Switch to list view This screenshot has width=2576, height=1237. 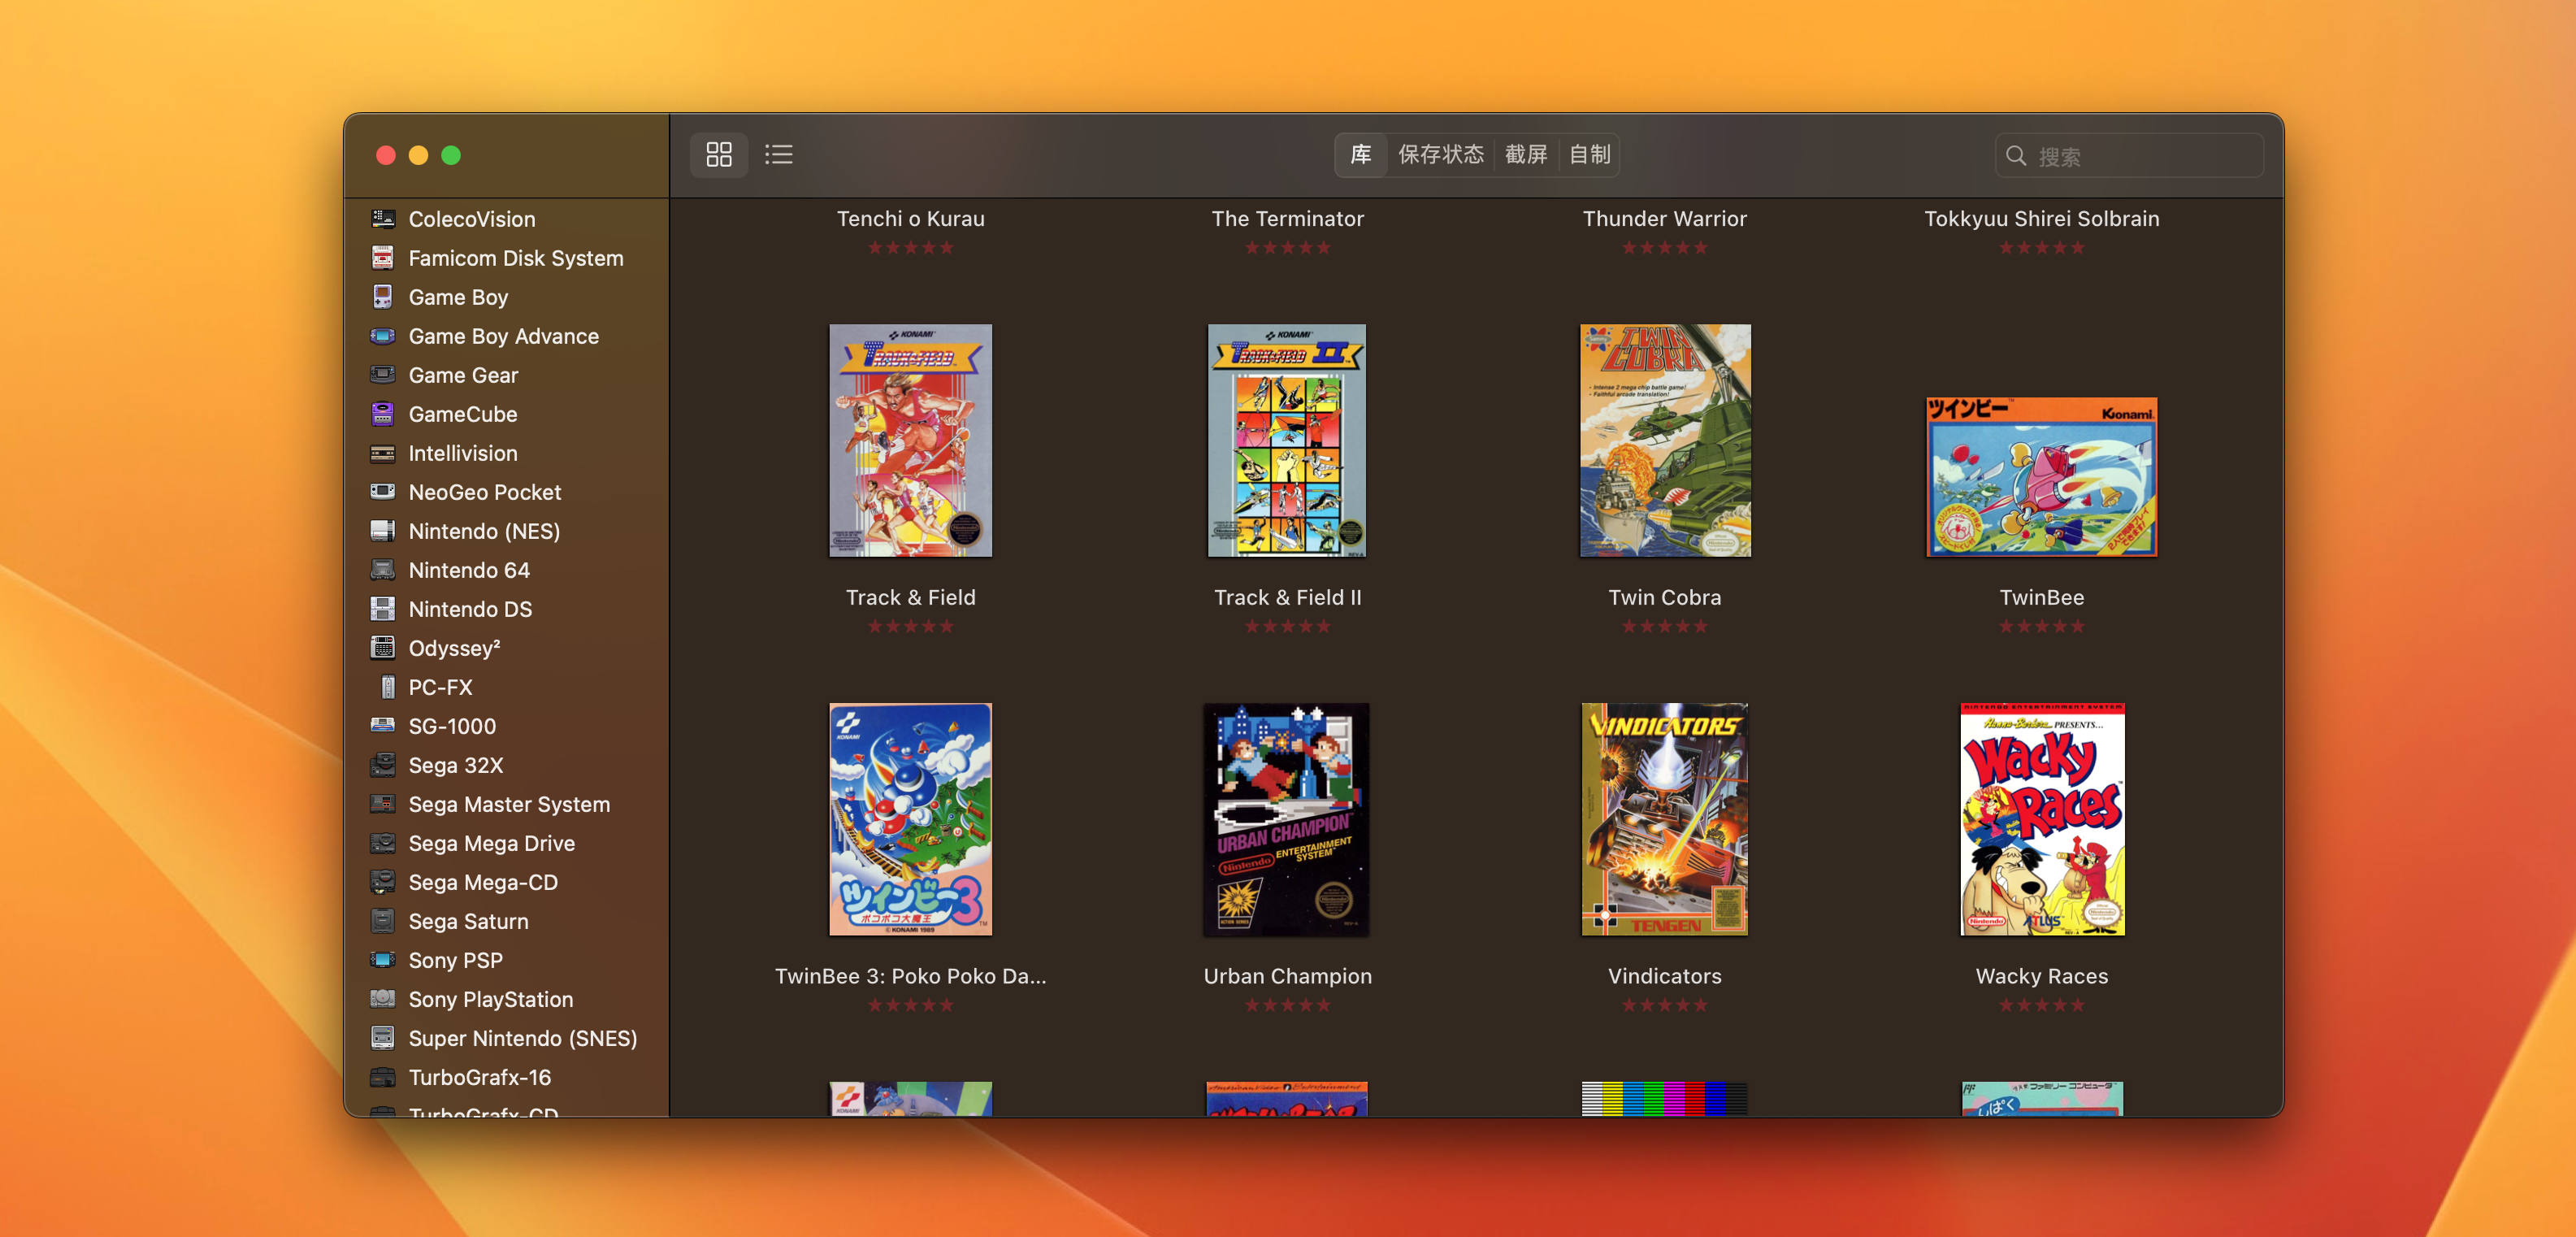[778, 155]
